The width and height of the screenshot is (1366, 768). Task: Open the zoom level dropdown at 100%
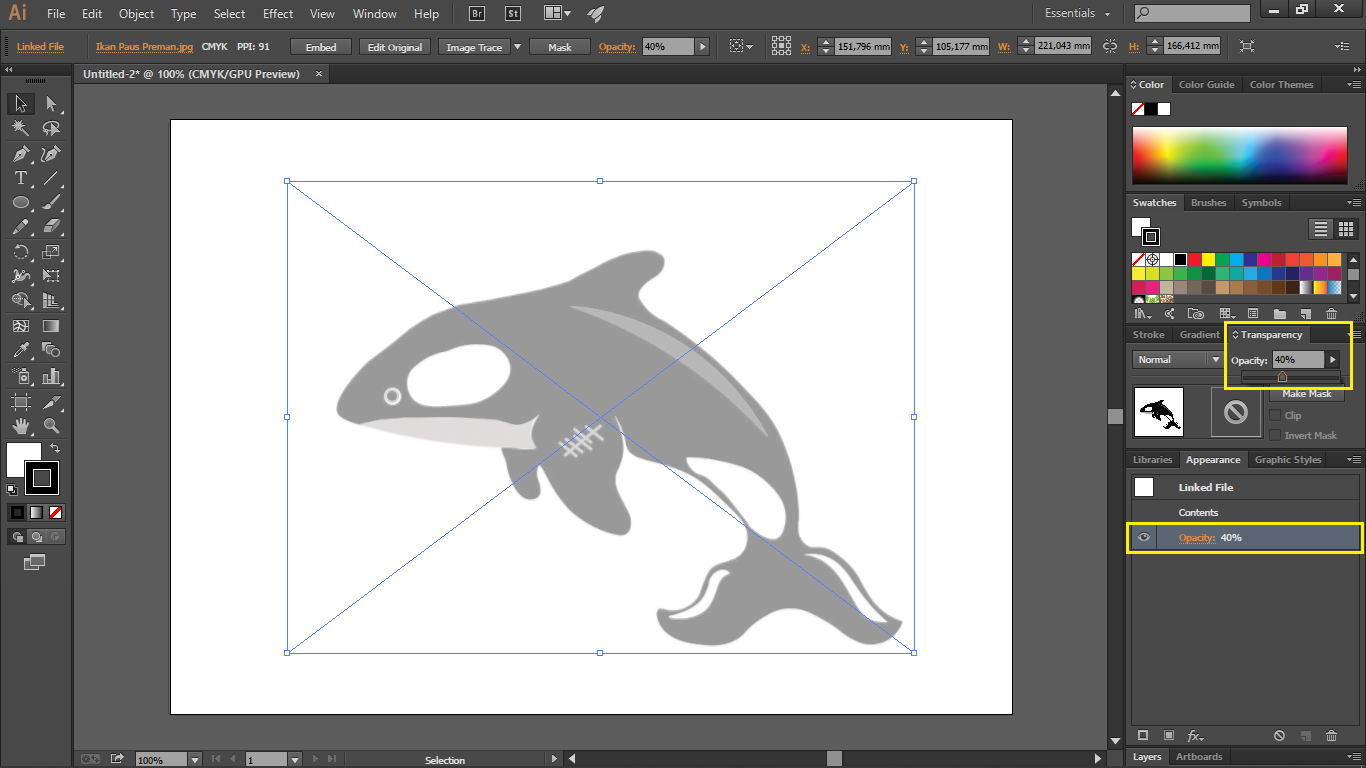(x=195, y=760)
